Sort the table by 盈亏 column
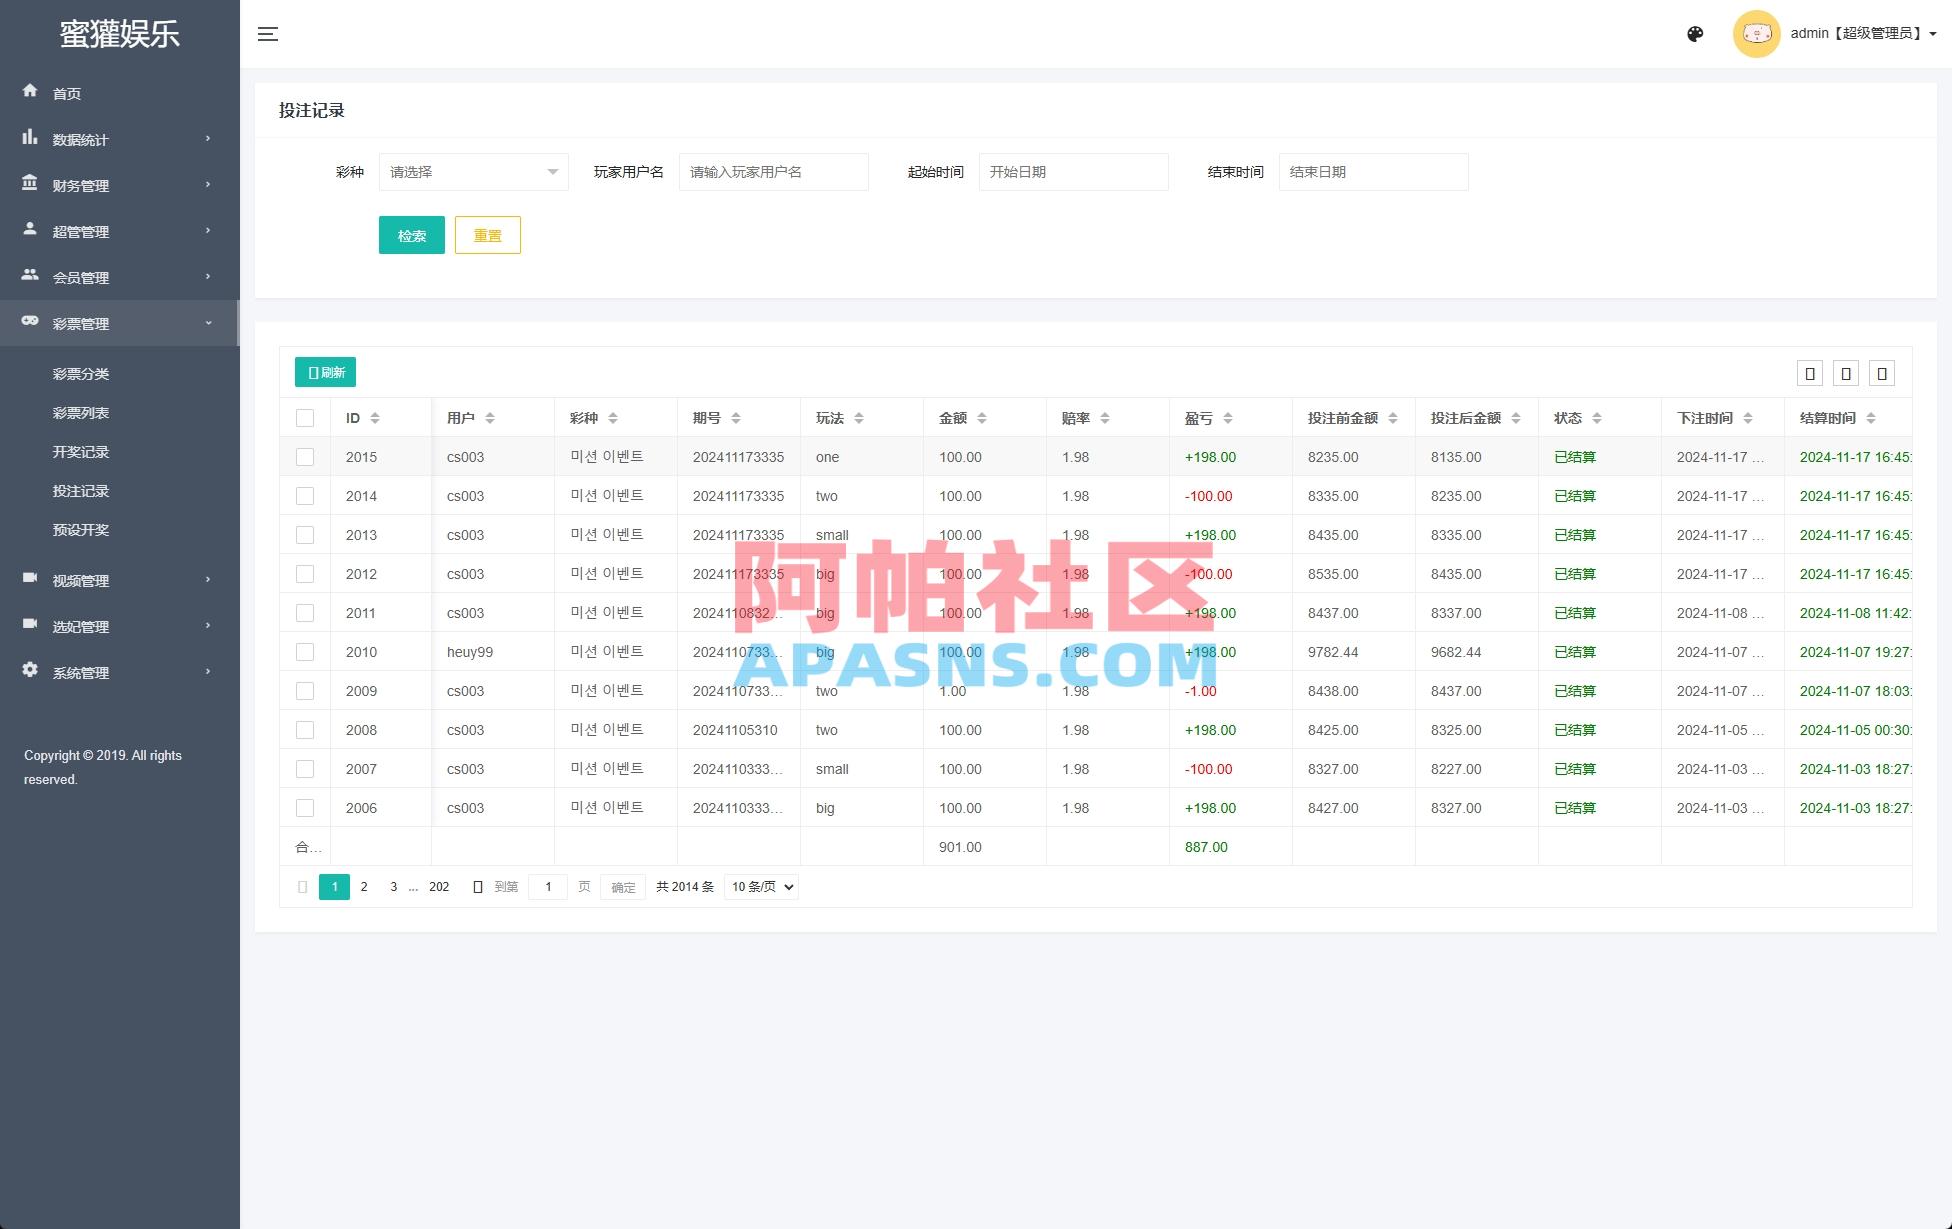1952x1229 pixels. click(1228, 417)
